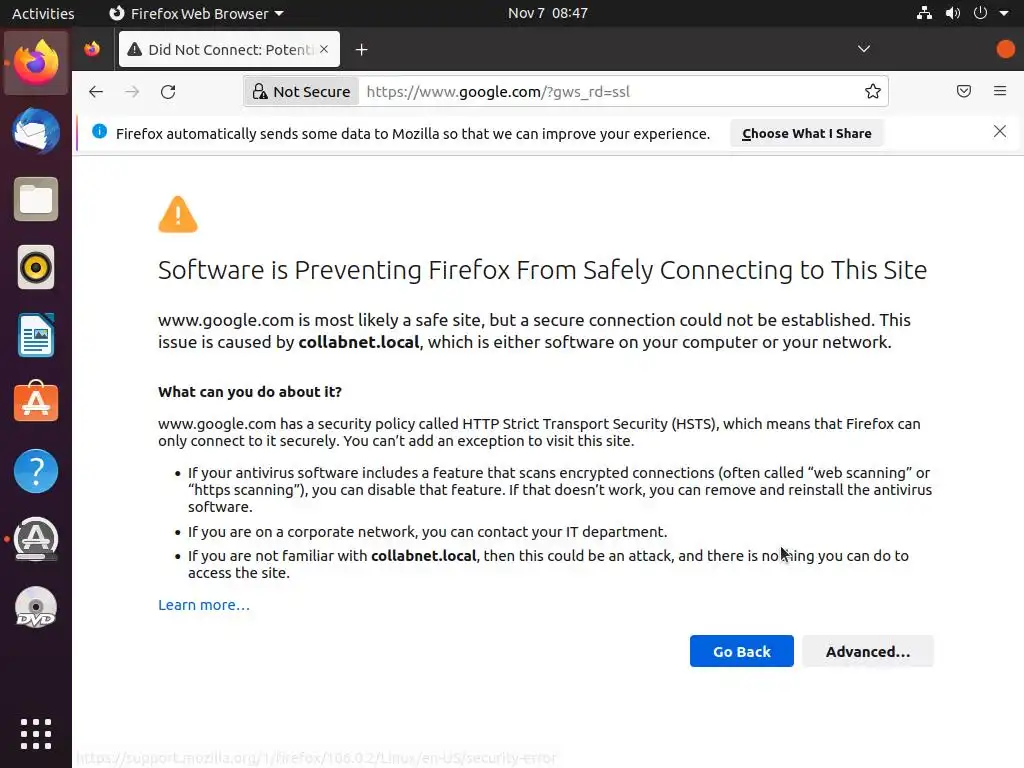This screenshot has width=1024, height=768.
Task: Click the Advanced… button
Action: coord(867,651)
